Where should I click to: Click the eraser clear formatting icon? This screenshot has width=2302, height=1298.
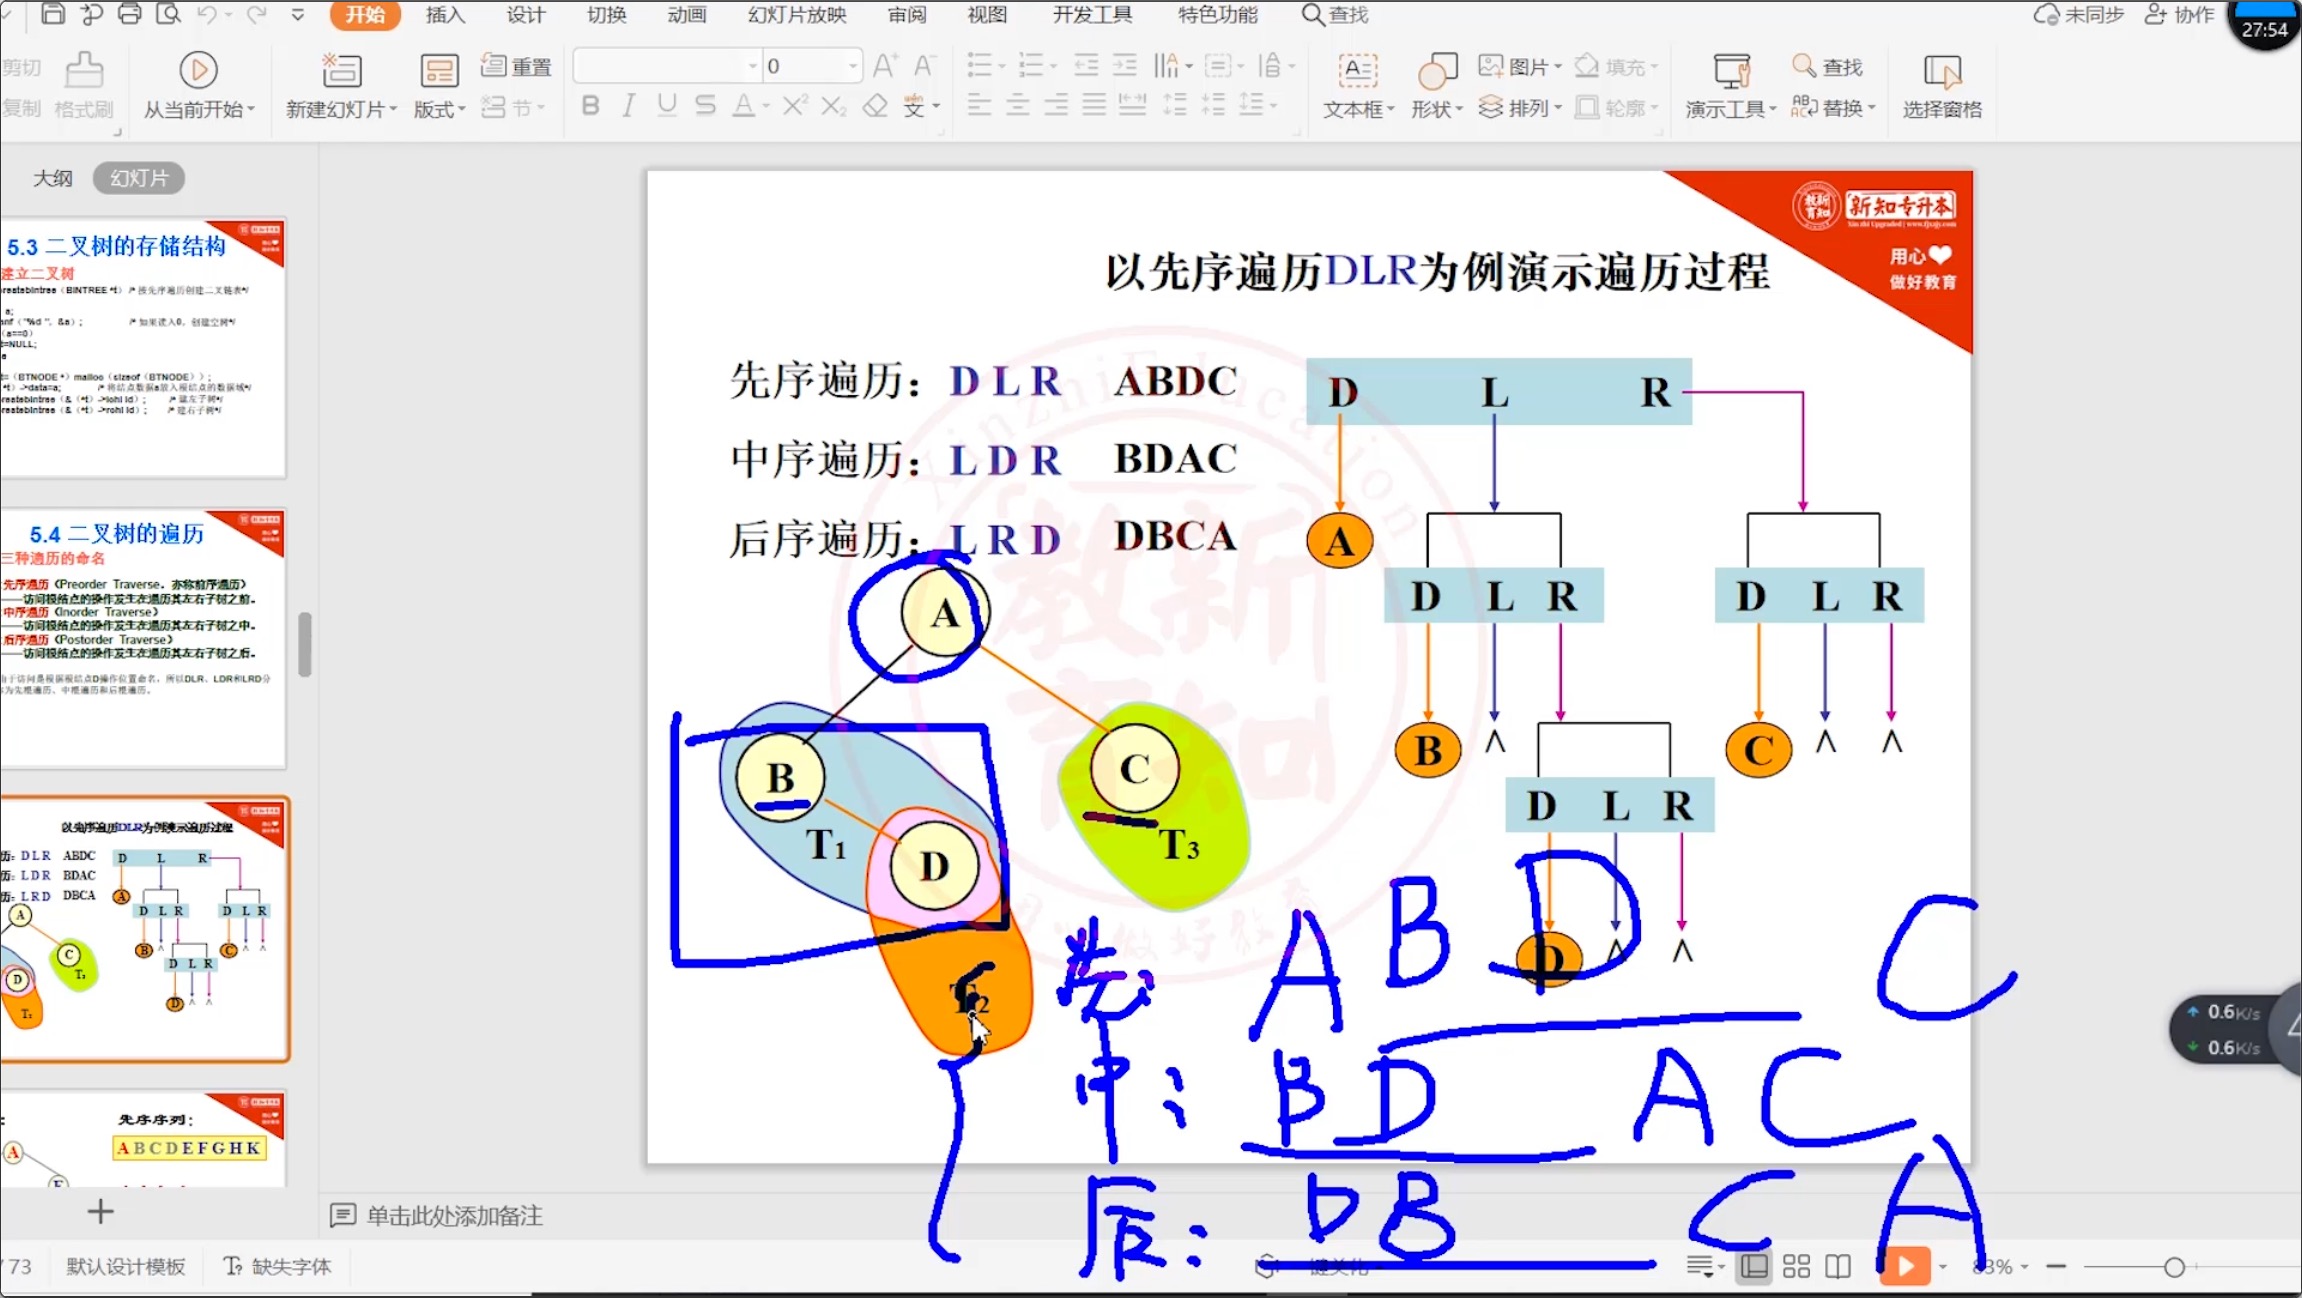[875, 105]
